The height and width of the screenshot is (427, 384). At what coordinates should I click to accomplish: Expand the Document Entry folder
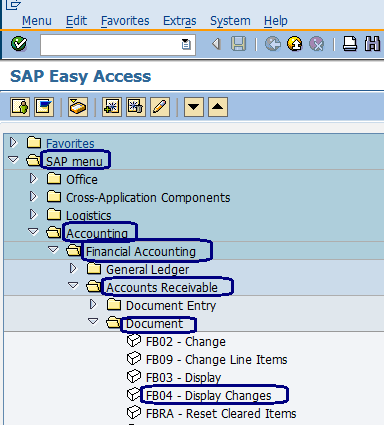[93, 304]
